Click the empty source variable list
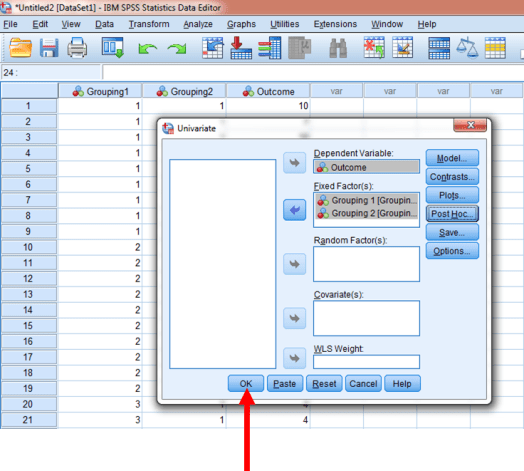Image resolution: width=524 pixels, height=471 pixels. (x=223, y=264)
